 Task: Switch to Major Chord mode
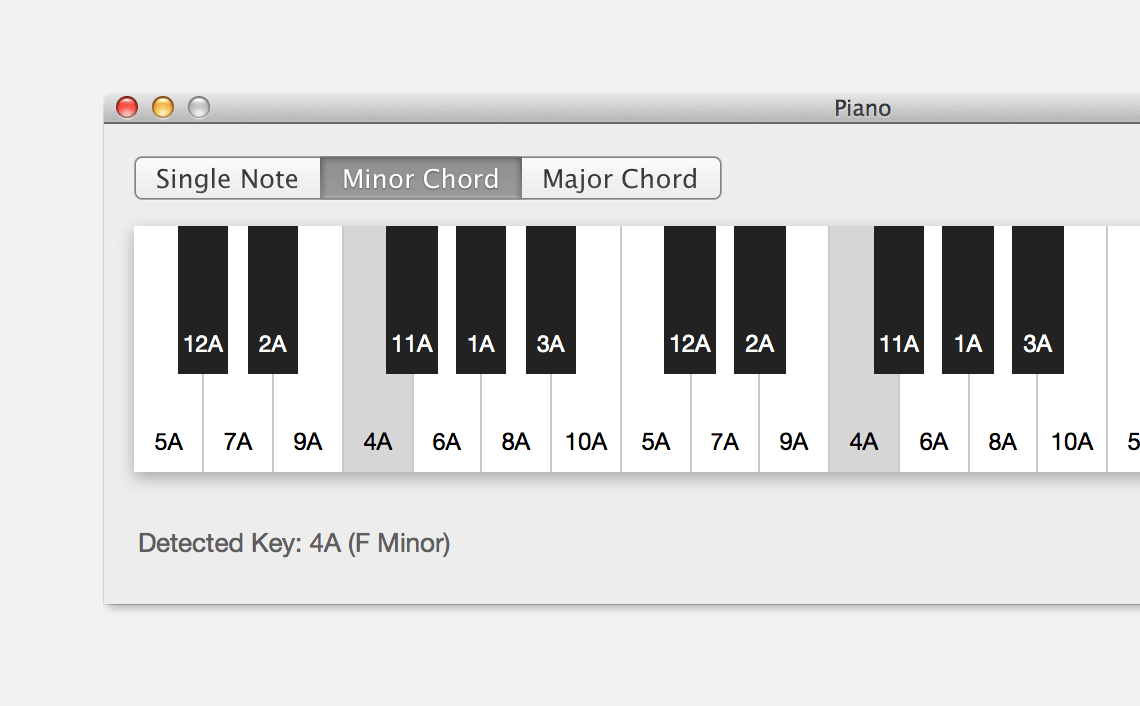click(x=620, y=178)
